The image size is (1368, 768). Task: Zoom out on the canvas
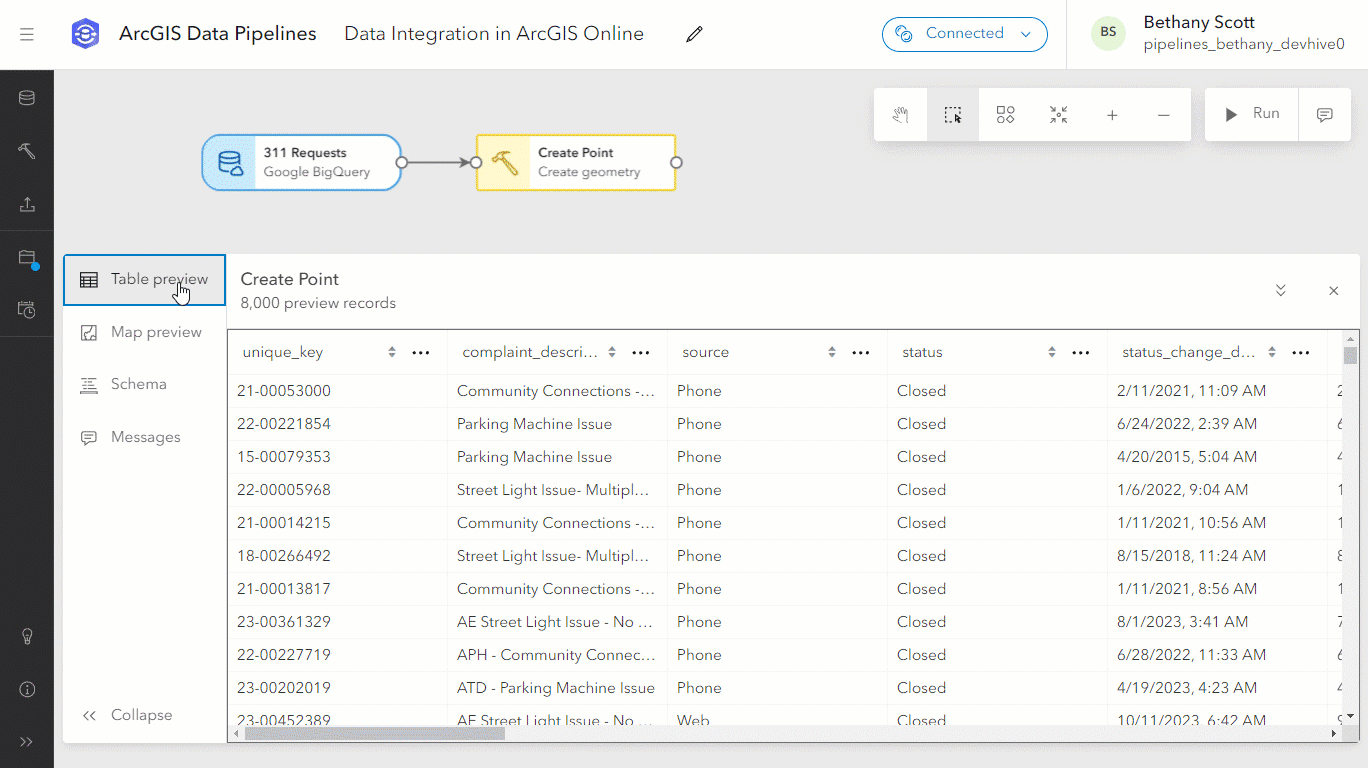[1164, 115]
